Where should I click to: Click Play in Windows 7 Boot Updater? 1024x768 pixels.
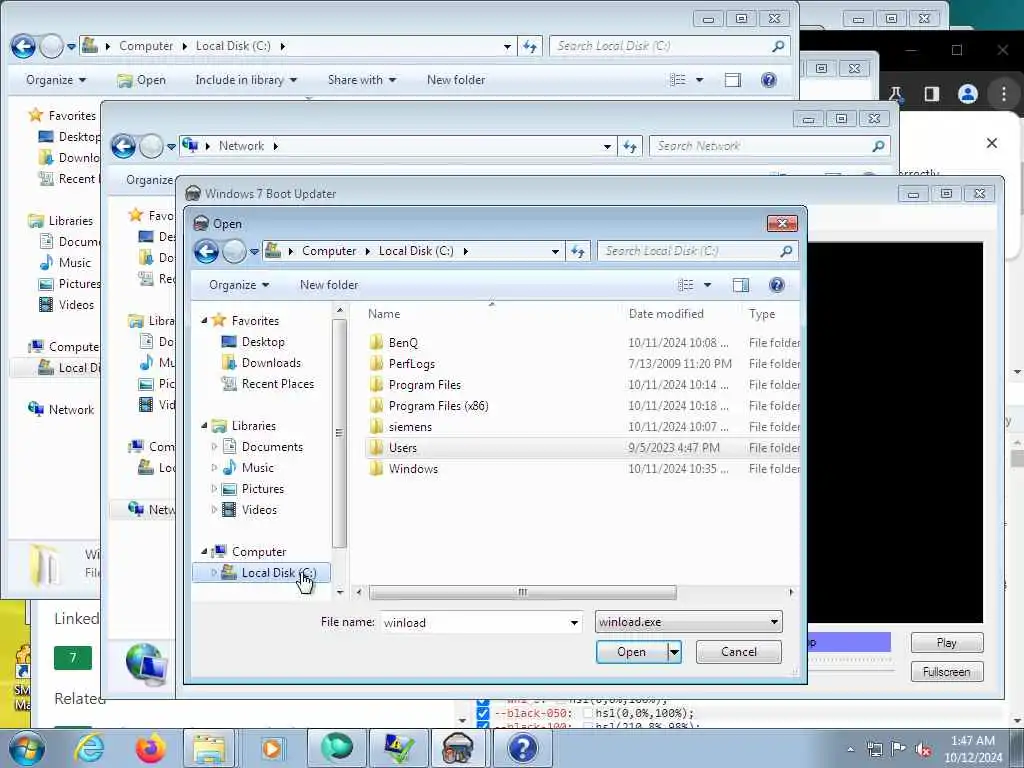click(x=947, y=643)
